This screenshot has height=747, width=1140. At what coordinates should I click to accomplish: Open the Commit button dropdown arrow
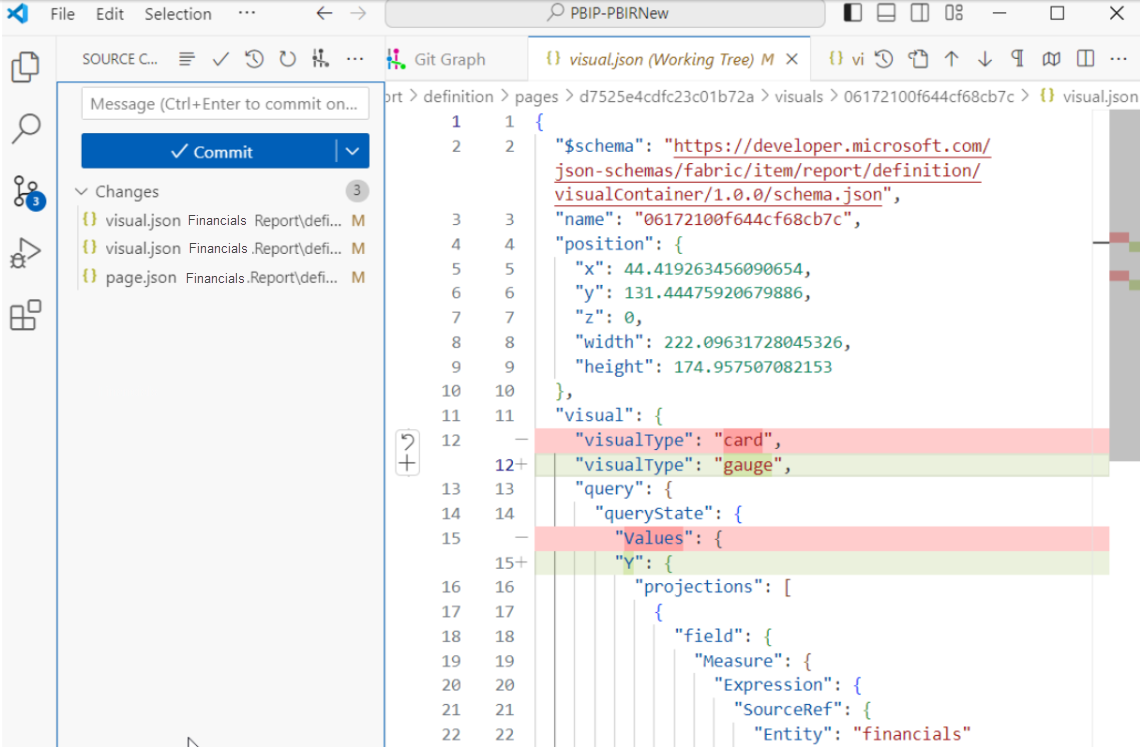pos(352,151)
